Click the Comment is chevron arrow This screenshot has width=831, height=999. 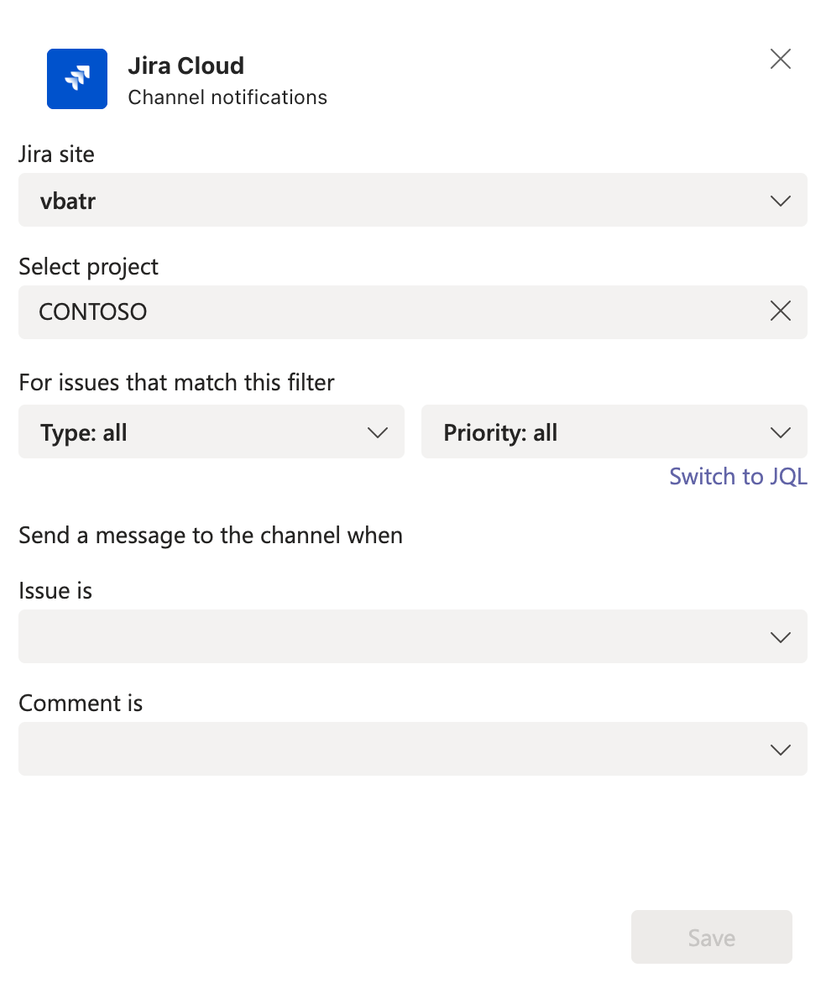click(780, 749)
